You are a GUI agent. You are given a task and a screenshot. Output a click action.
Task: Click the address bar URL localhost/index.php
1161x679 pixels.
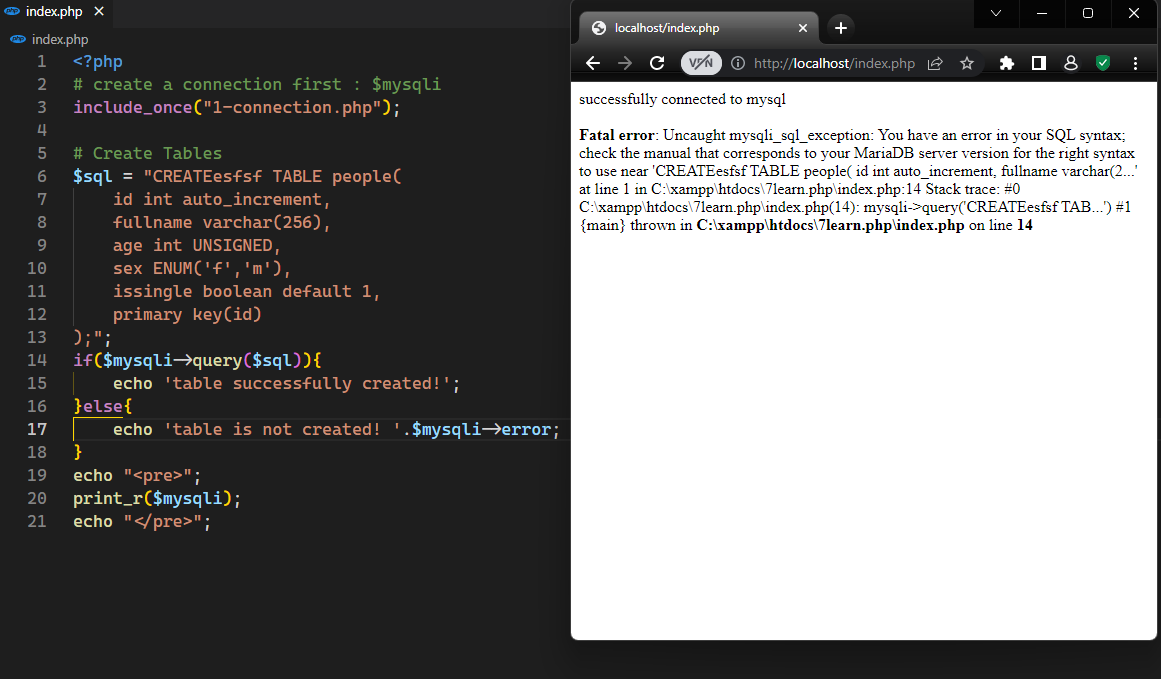click(x=834, y=63)
